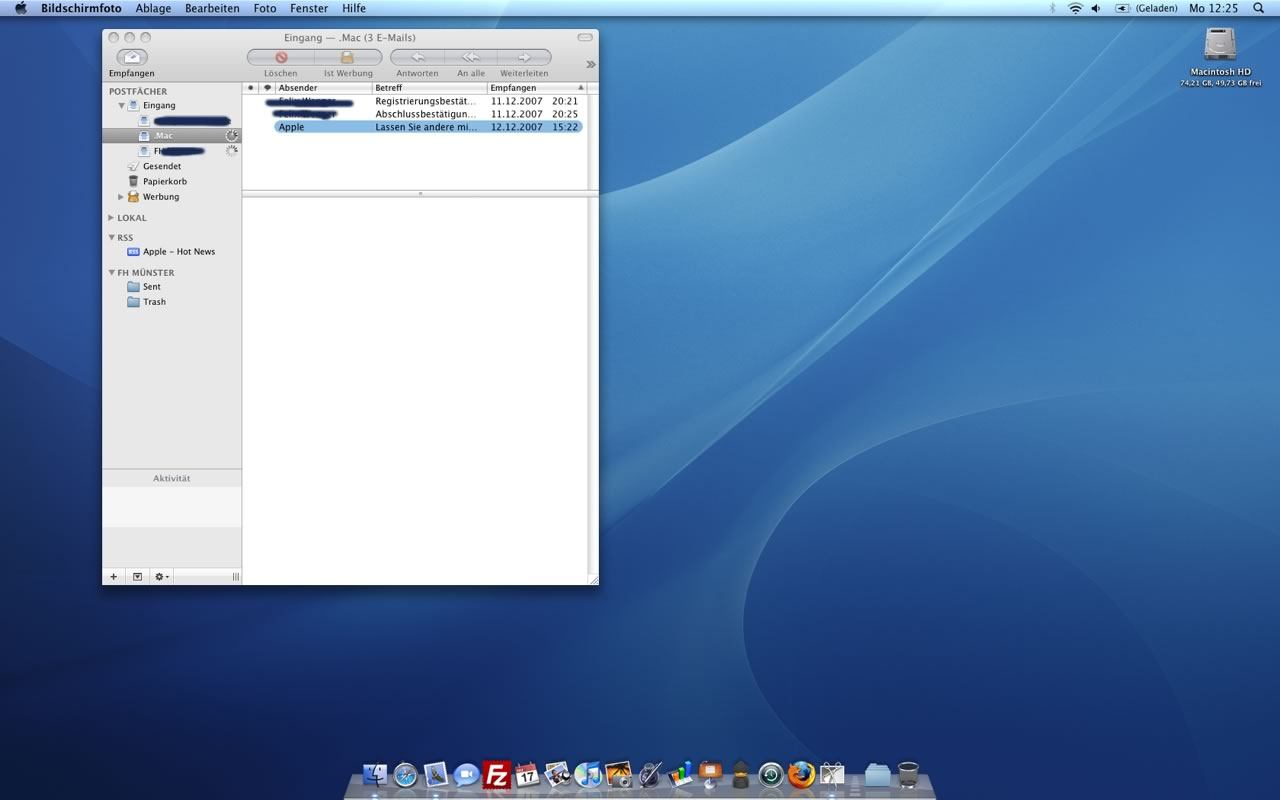1280x800 pixels.
Task: Open Finder from the Dock
Action: coord(376,774)
